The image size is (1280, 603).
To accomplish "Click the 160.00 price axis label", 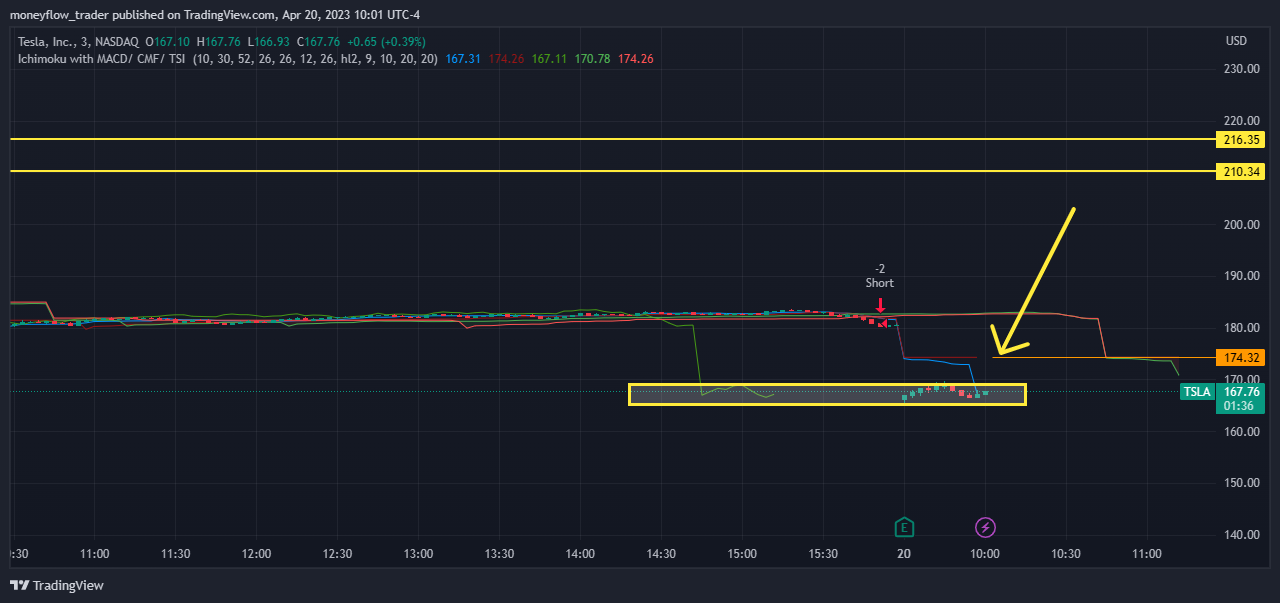I will coord(1240,432).
